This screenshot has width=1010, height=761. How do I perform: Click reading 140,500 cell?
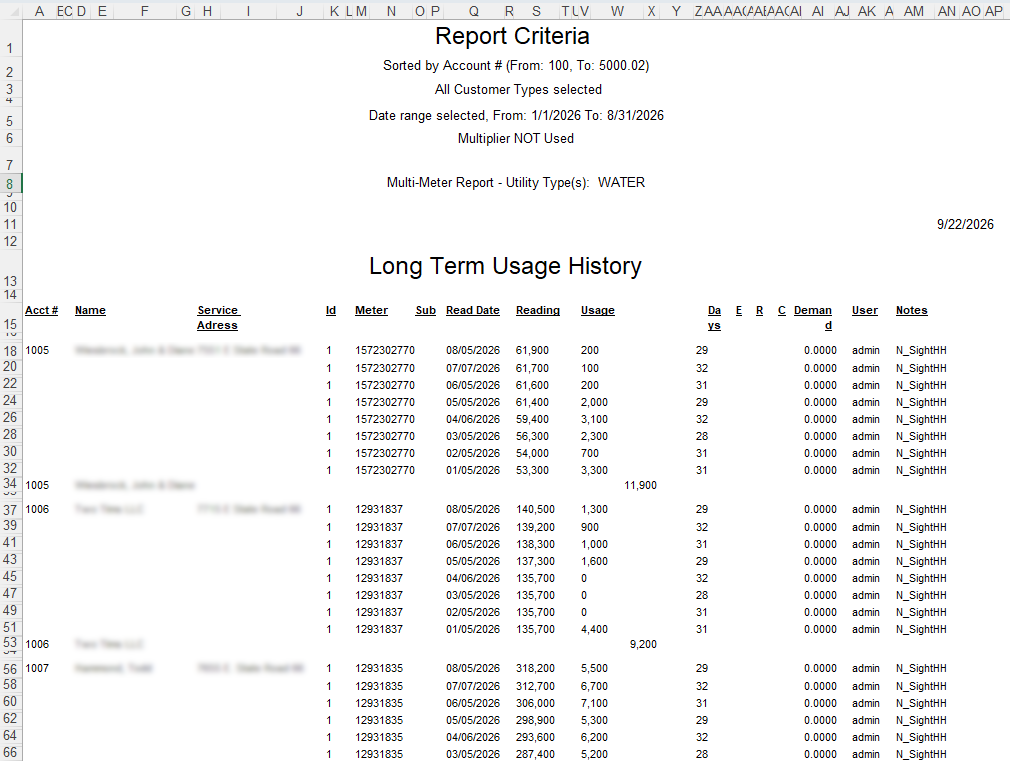(535, 510)
